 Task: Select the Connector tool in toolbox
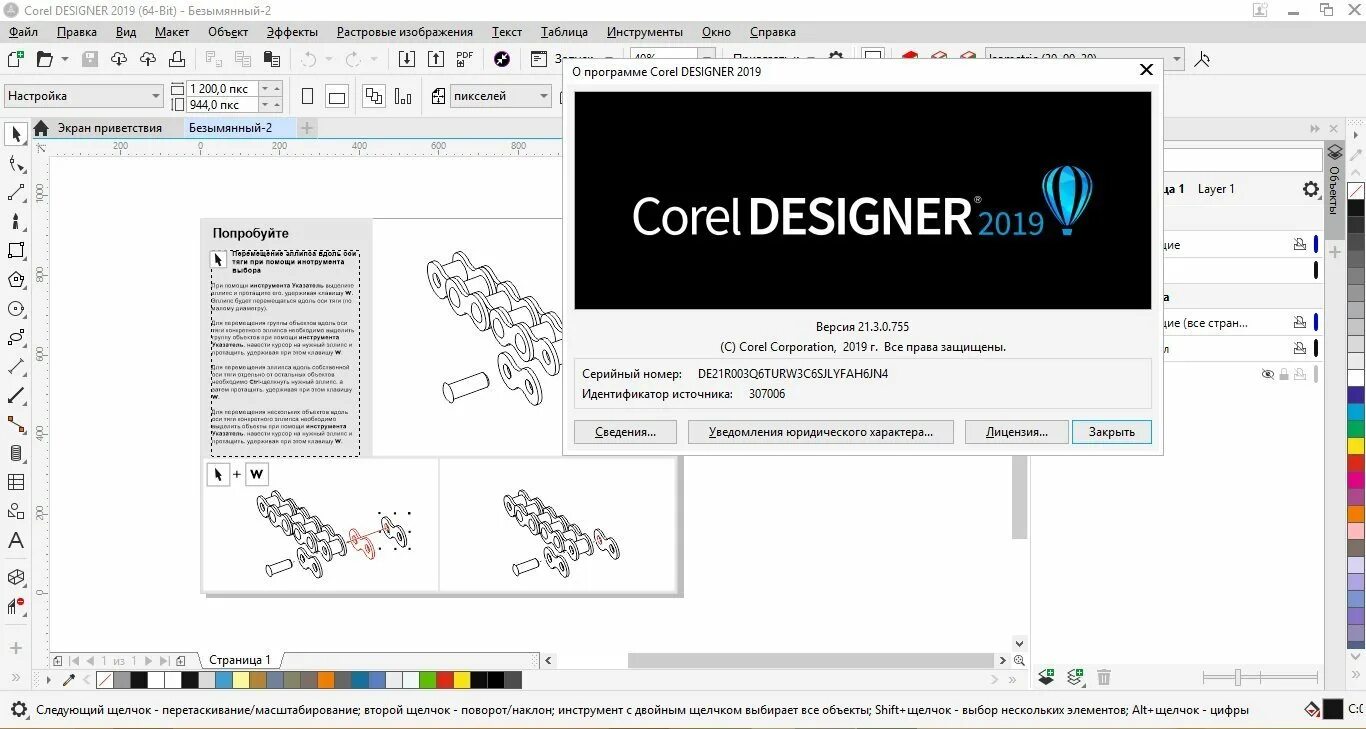(x=16, y=424)
